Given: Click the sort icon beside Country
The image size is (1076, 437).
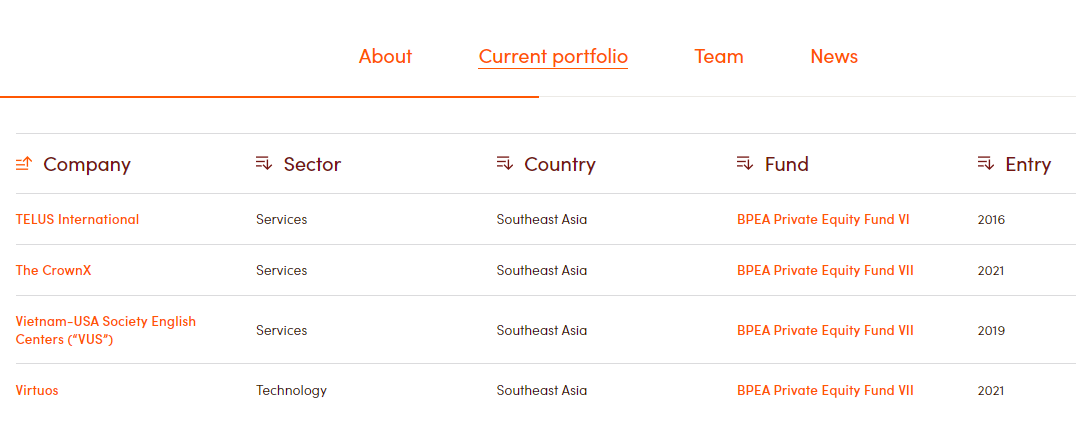Looking at the screenshot, I should (505, 163).
